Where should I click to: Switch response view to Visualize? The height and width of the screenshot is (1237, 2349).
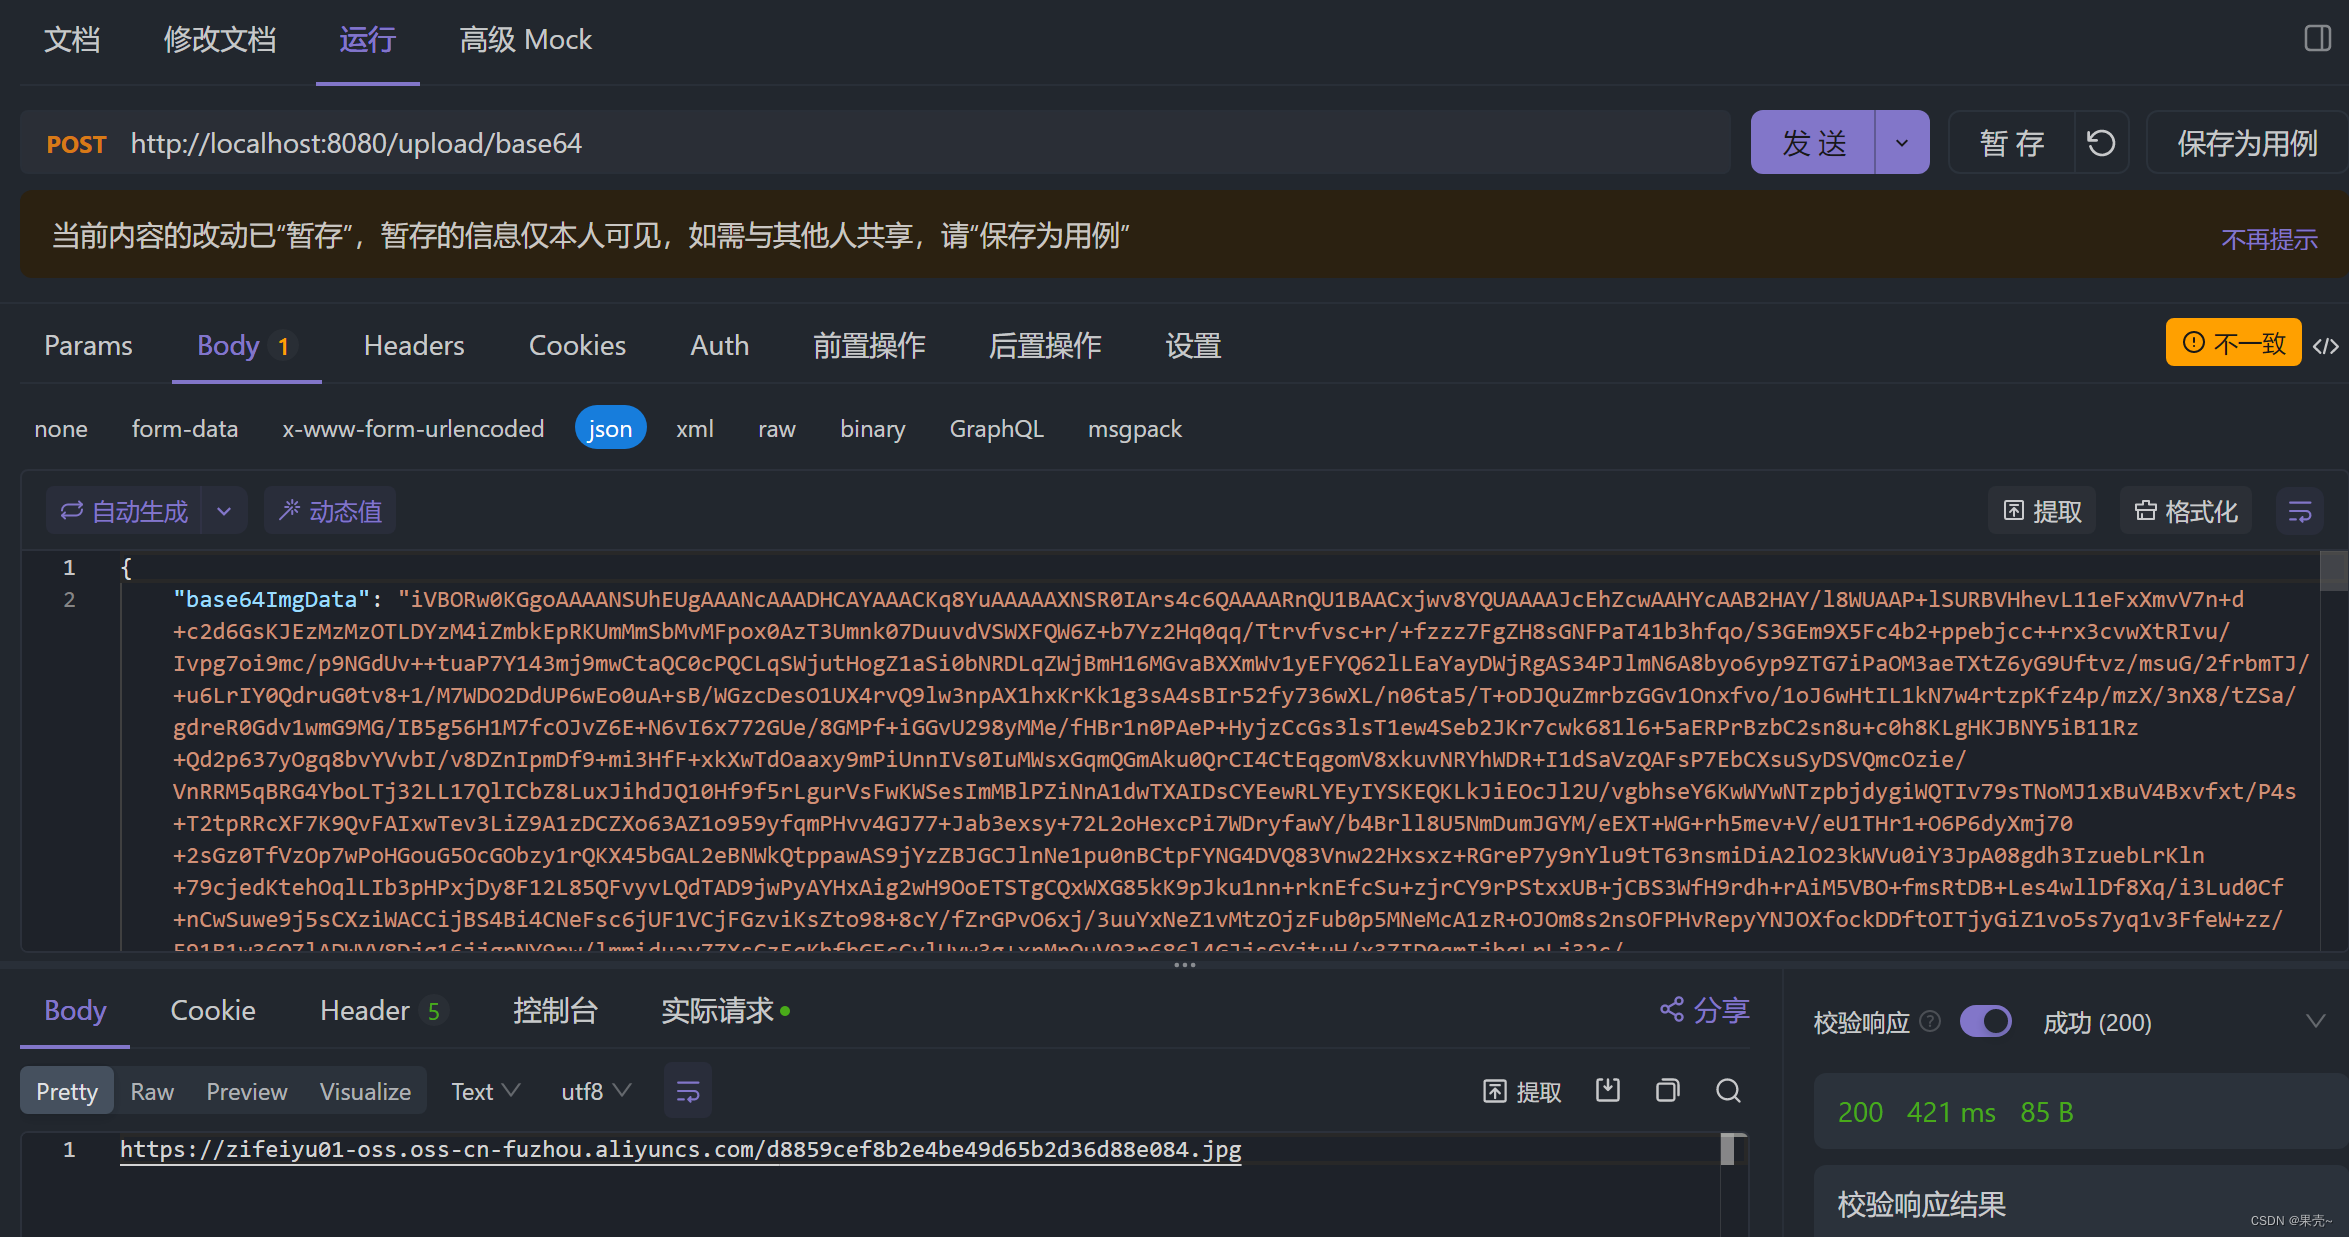(x=365, y=1091)
